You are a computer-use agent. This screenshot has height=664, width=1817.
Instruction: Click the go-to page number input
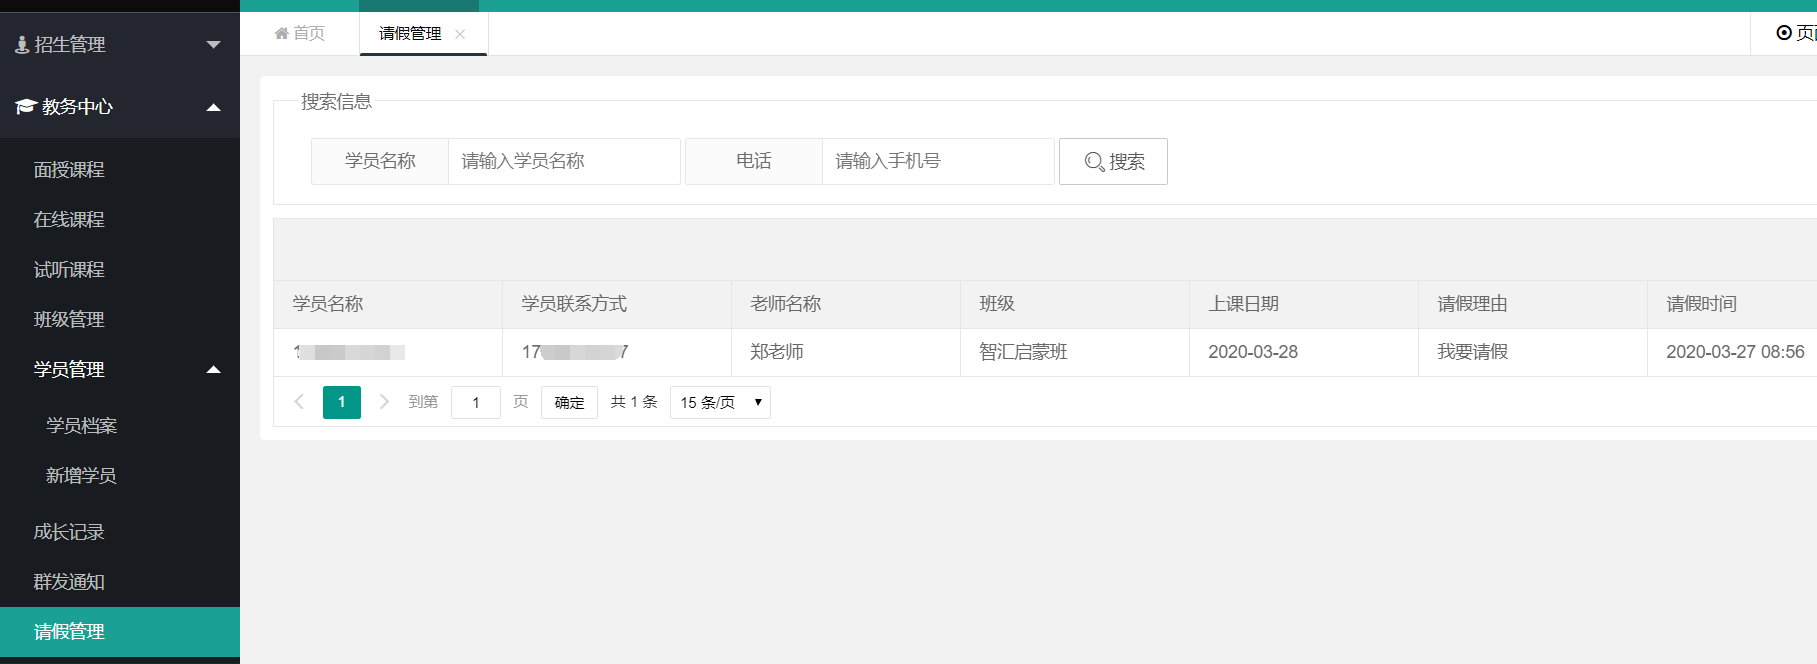tap(476, 402)
